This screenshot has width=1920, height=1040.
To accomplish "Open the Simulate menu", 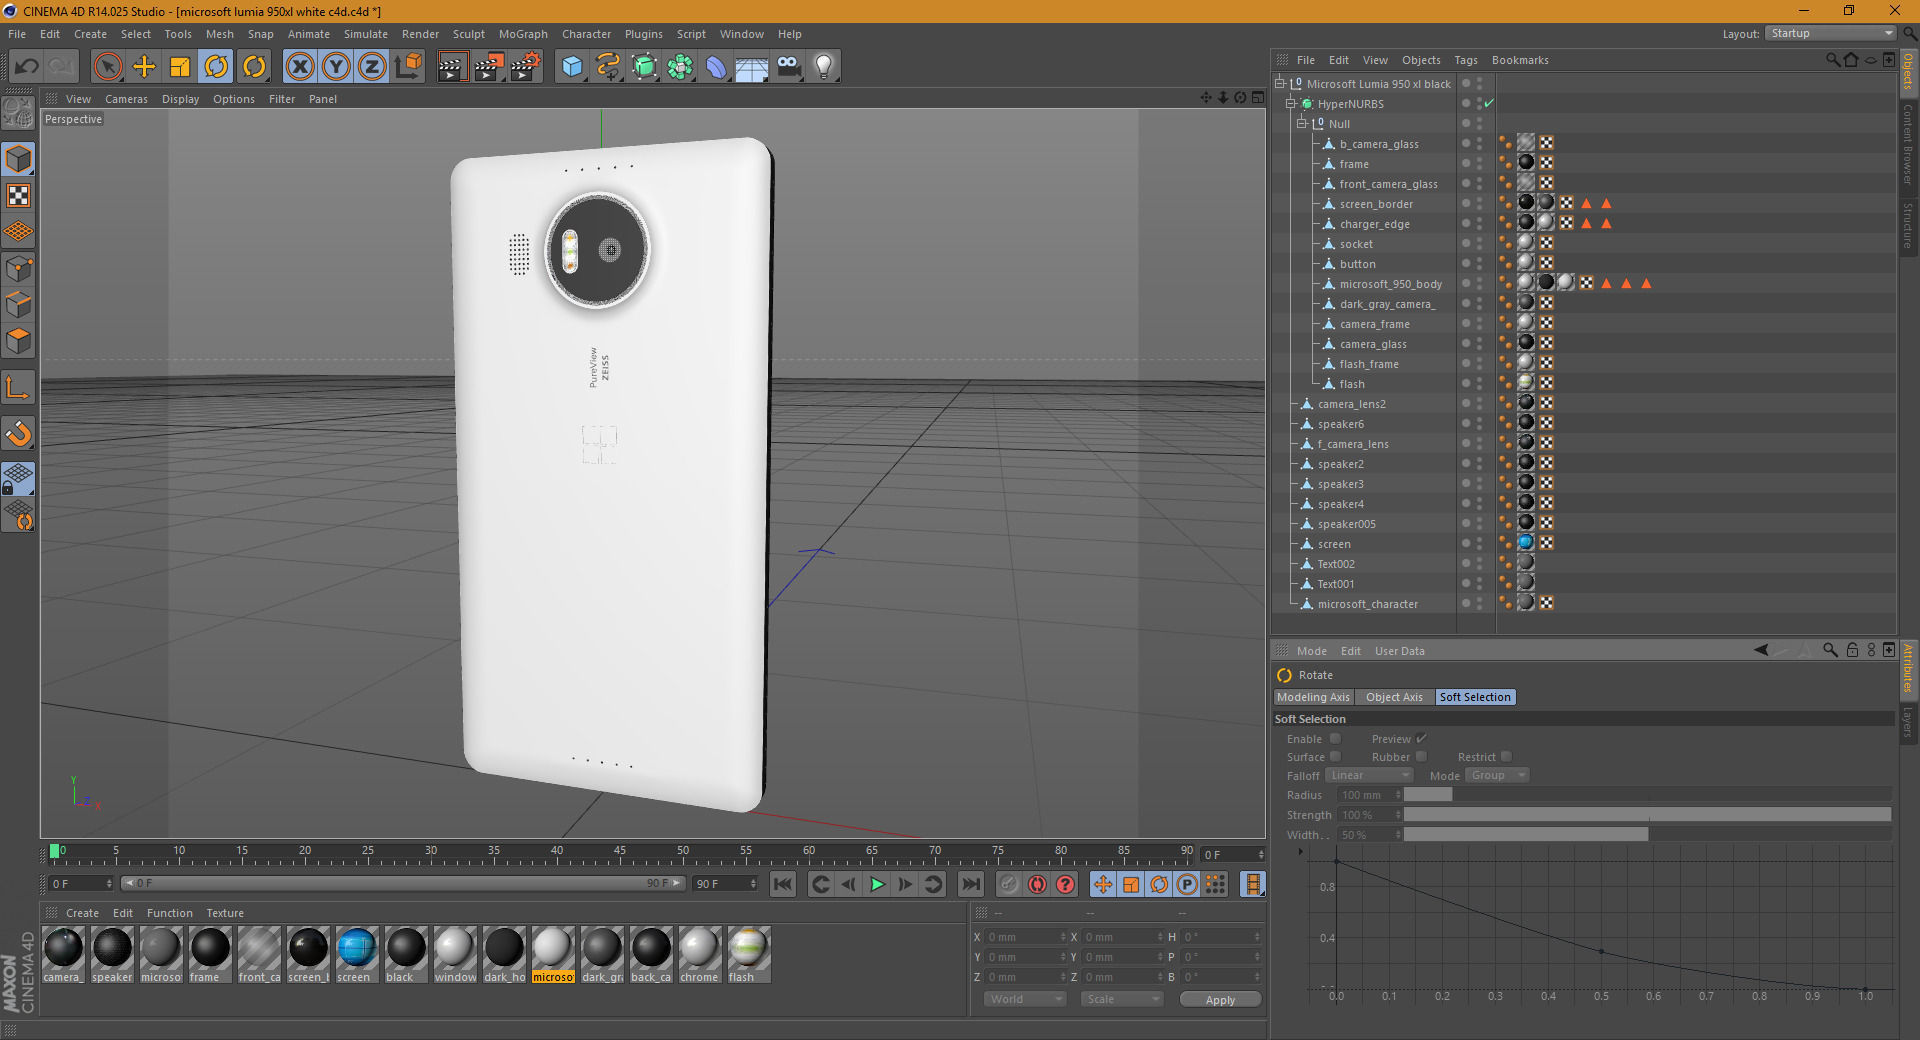I will (366, 34).
